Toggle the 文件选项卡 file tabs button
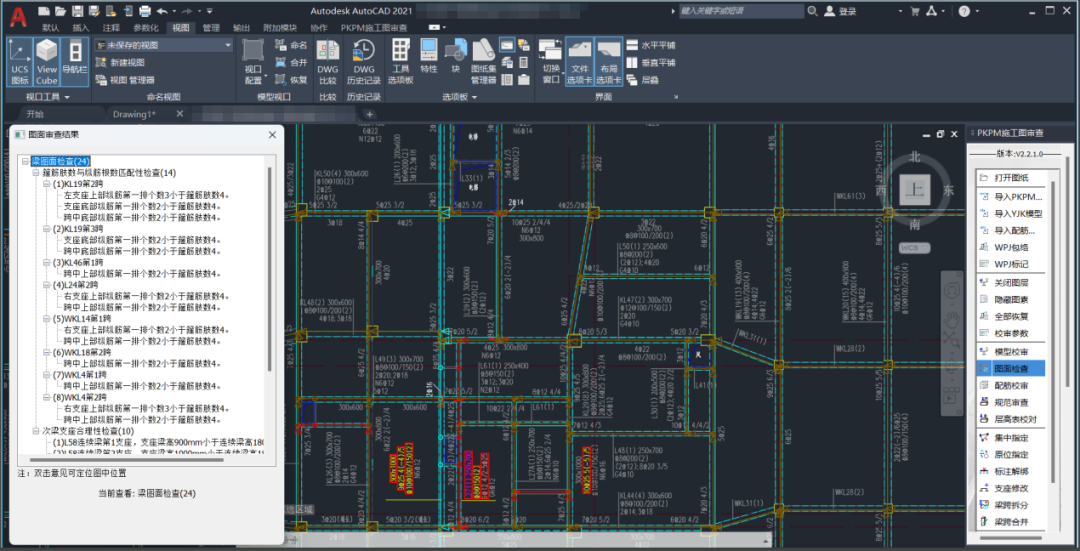This screenshot has height=551, width=1080. (579, 61)
